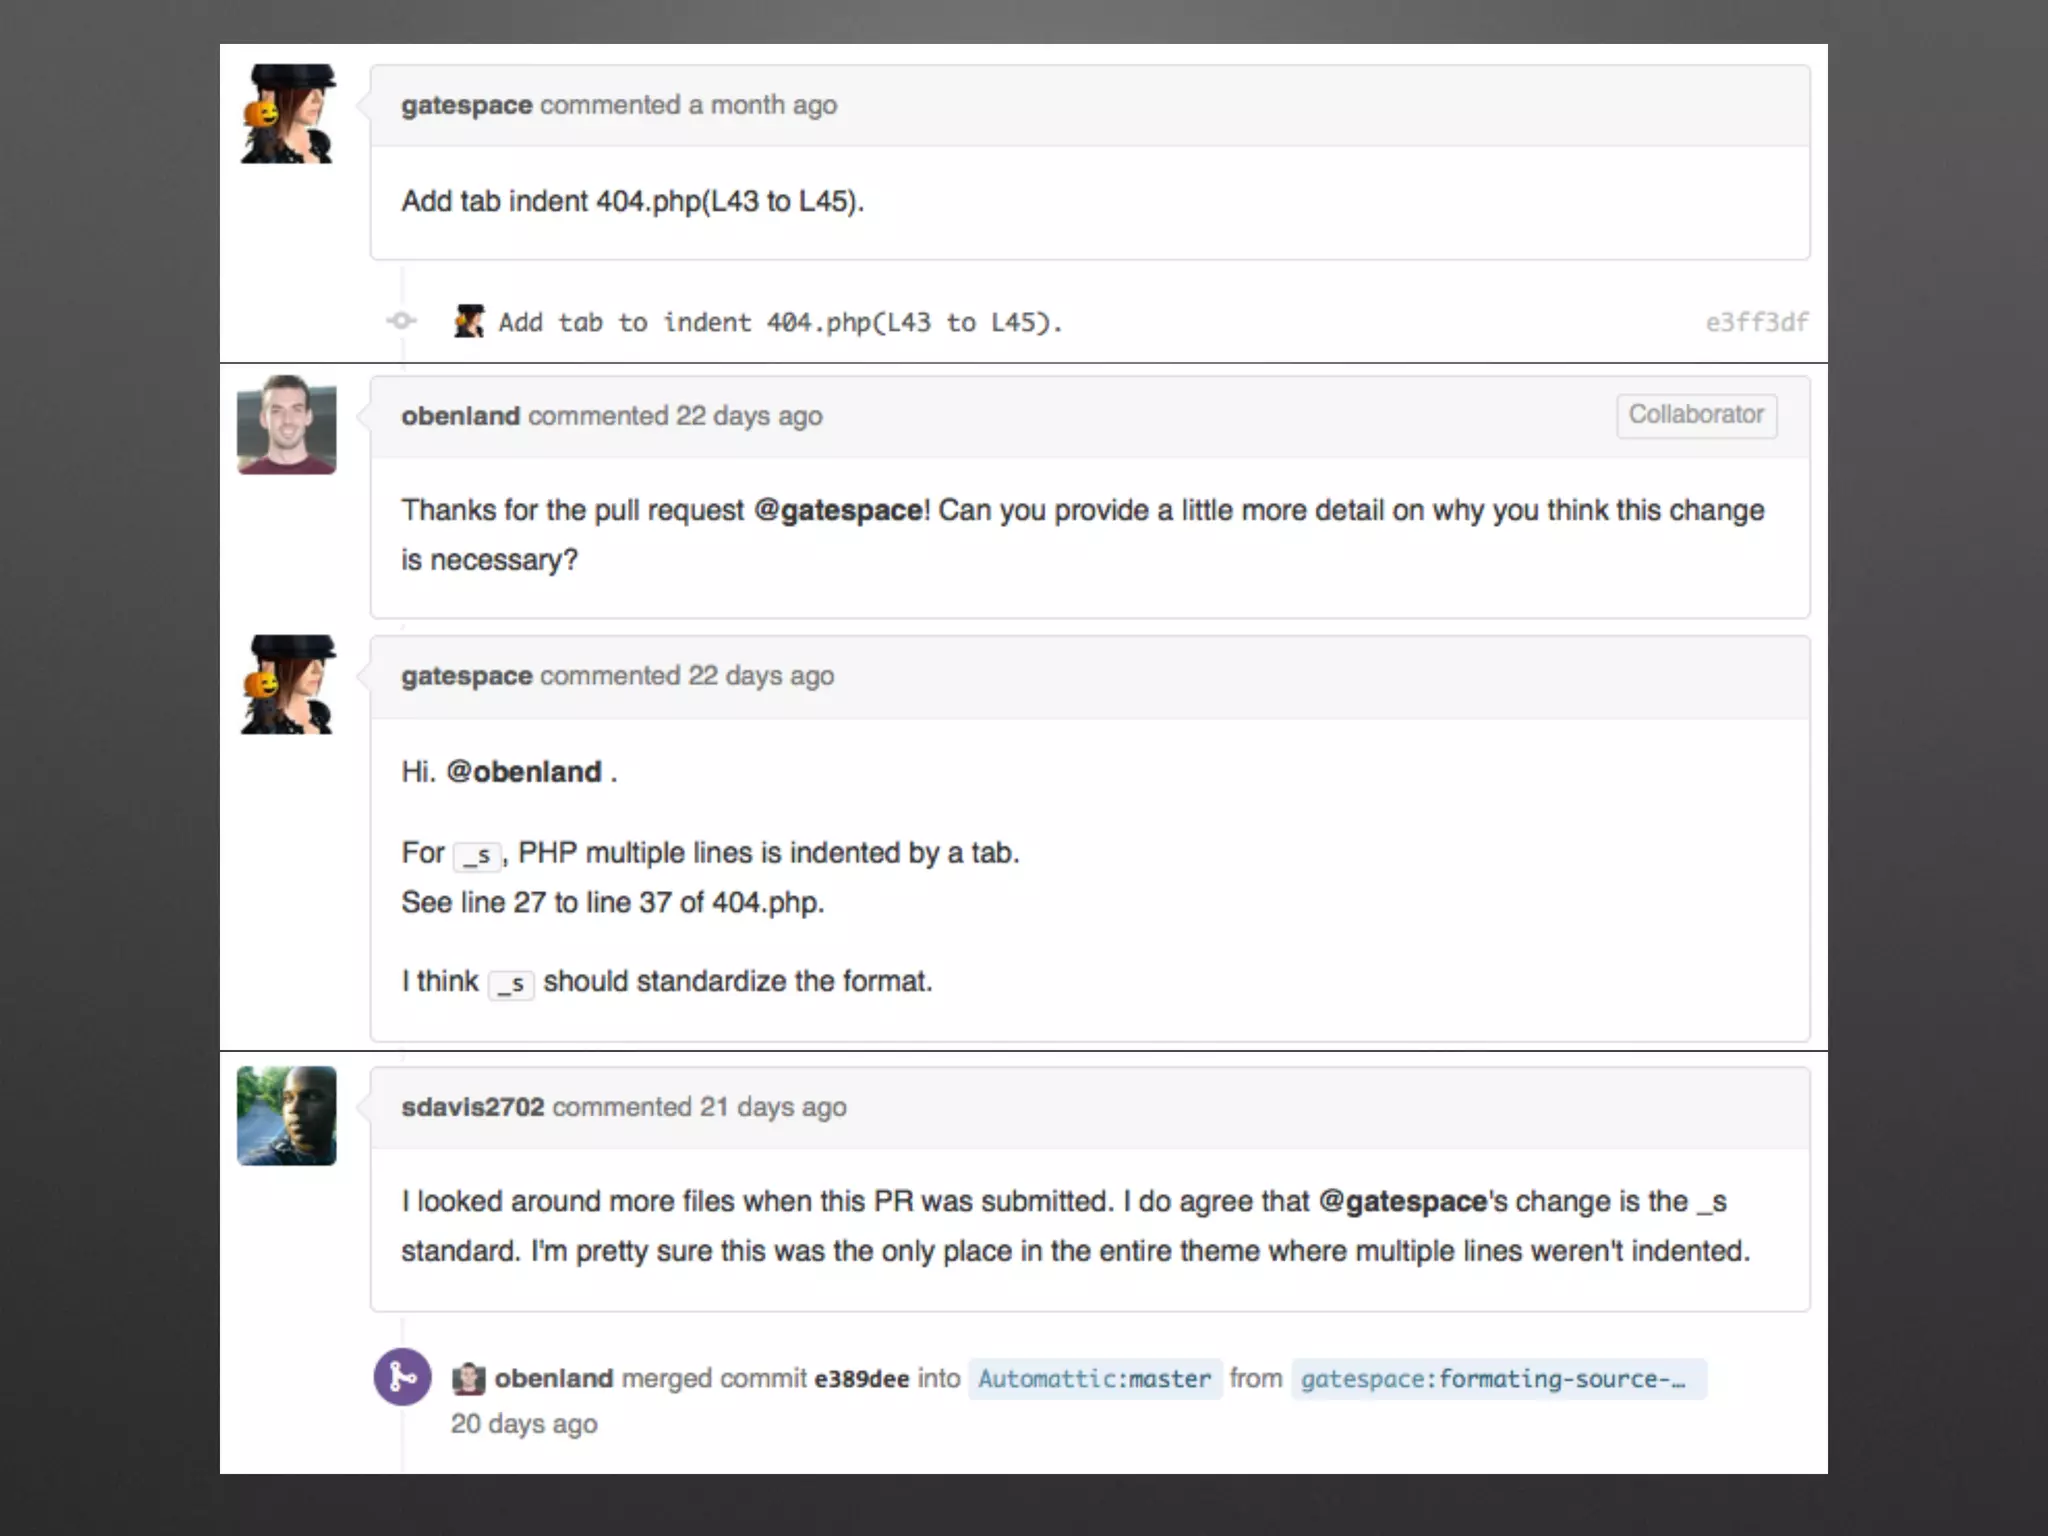
Task: Open gatespace's avatar on first comment
Action: coord(288,114)
